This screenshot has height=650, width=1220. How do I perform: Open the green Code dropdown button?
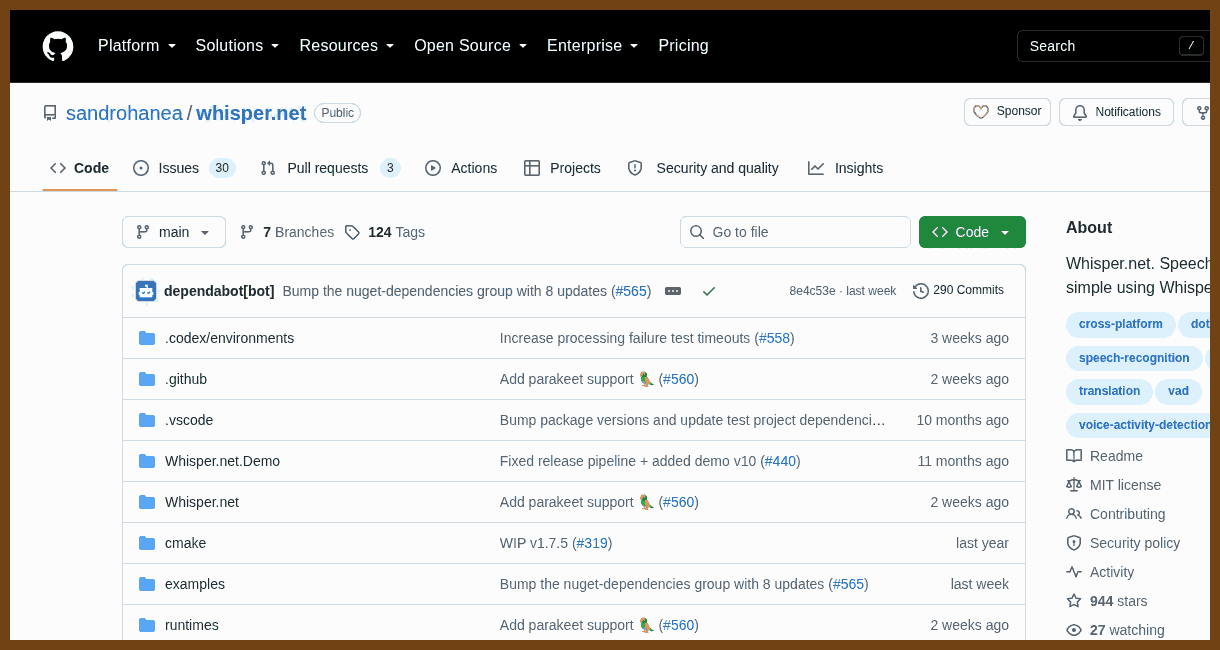point(972,232)
